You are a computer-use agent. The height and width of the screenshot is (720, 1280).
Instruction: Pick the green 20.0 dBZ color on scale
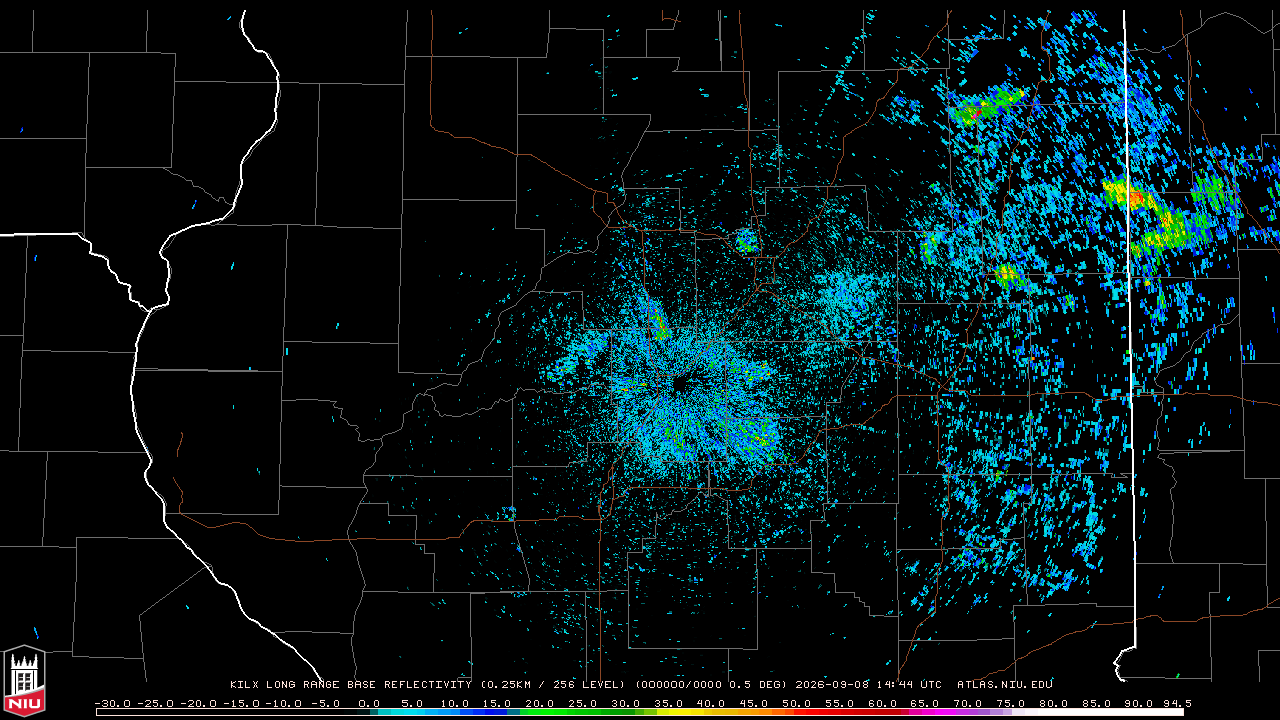click(x=539, y=712)
